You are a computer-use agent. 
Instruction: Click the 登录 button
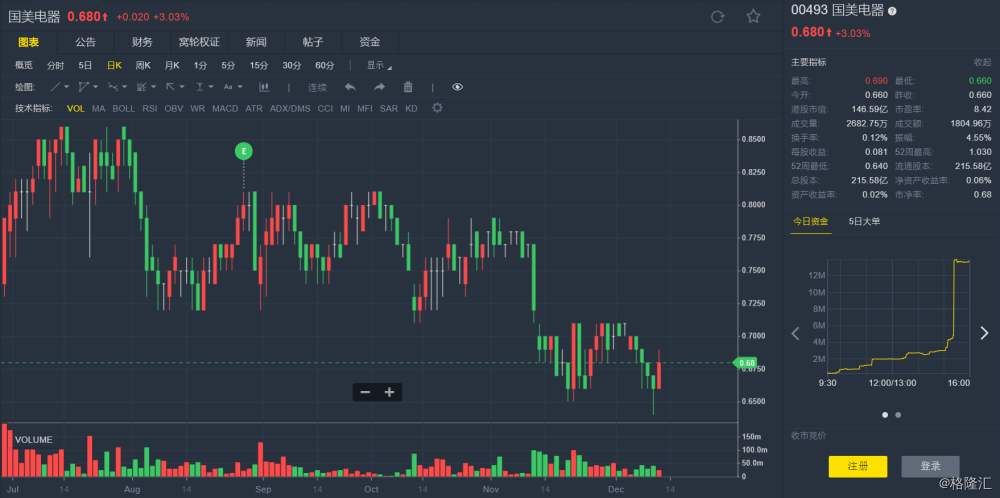click(x=930, y=467)
